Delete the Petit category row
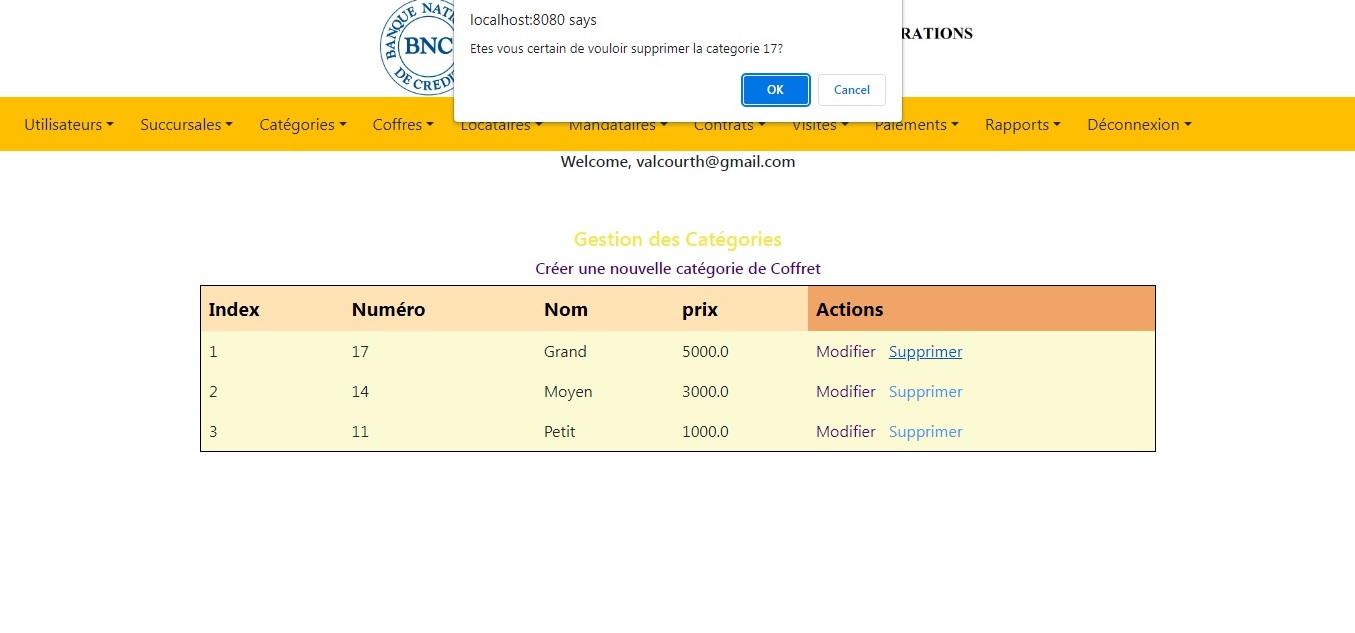1355x633 pixels. coord(925,432)
